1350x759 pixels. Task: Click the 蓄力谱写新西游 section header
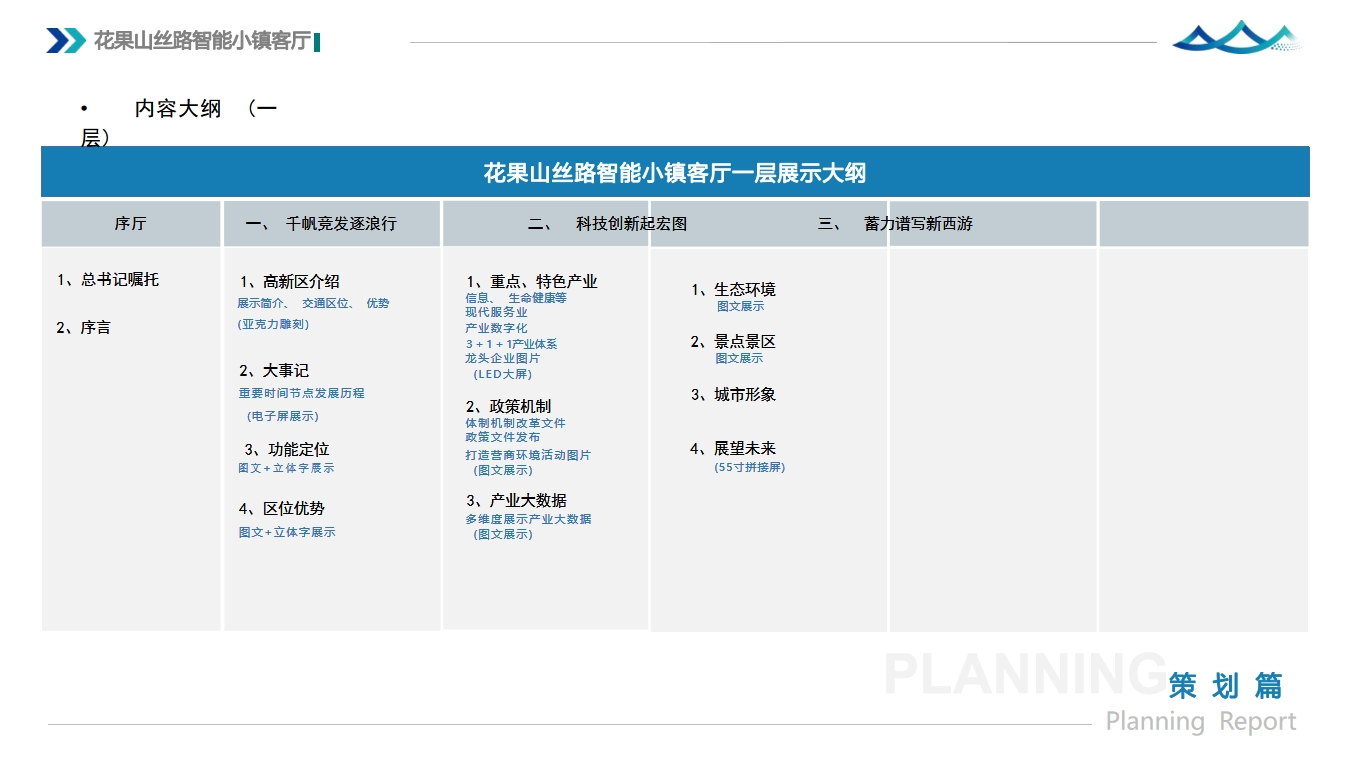pyautogui.click(x=895, y=224)
